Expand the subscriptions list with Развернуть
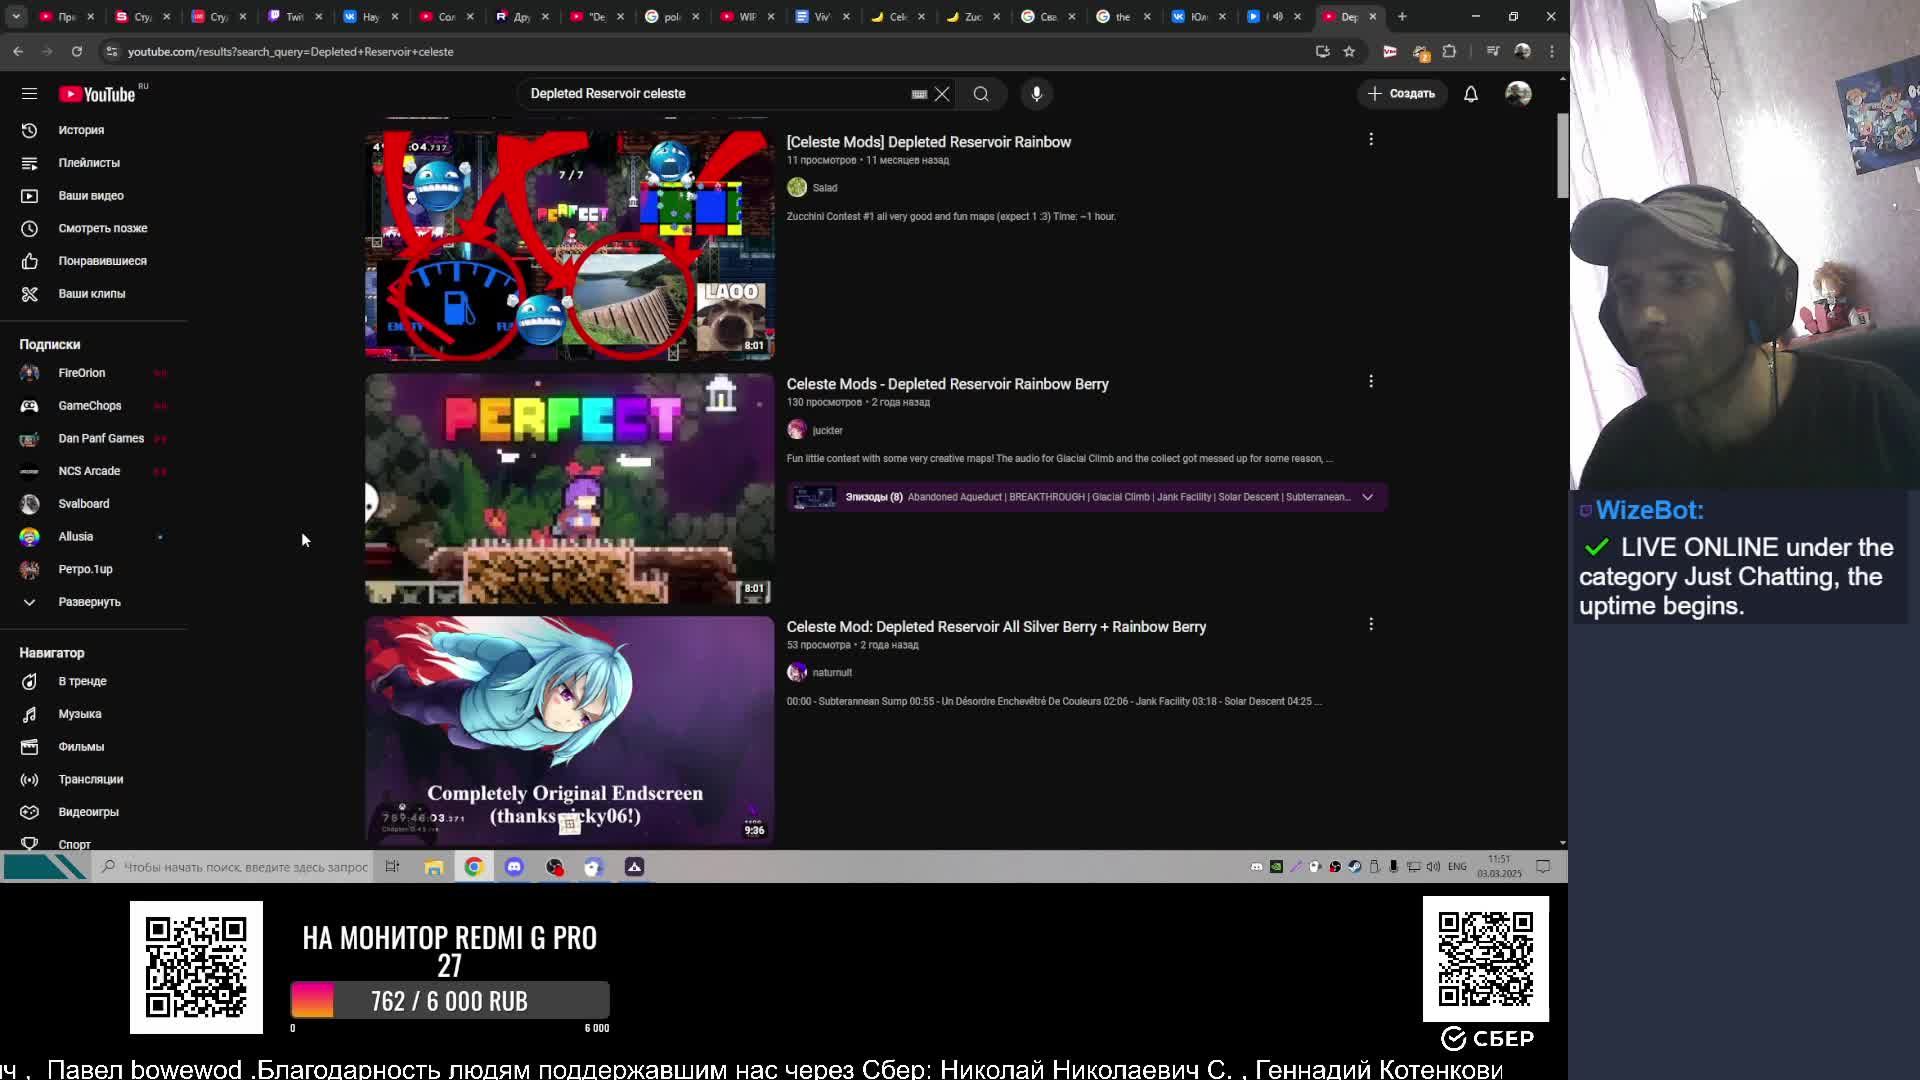 coord(89,602)
